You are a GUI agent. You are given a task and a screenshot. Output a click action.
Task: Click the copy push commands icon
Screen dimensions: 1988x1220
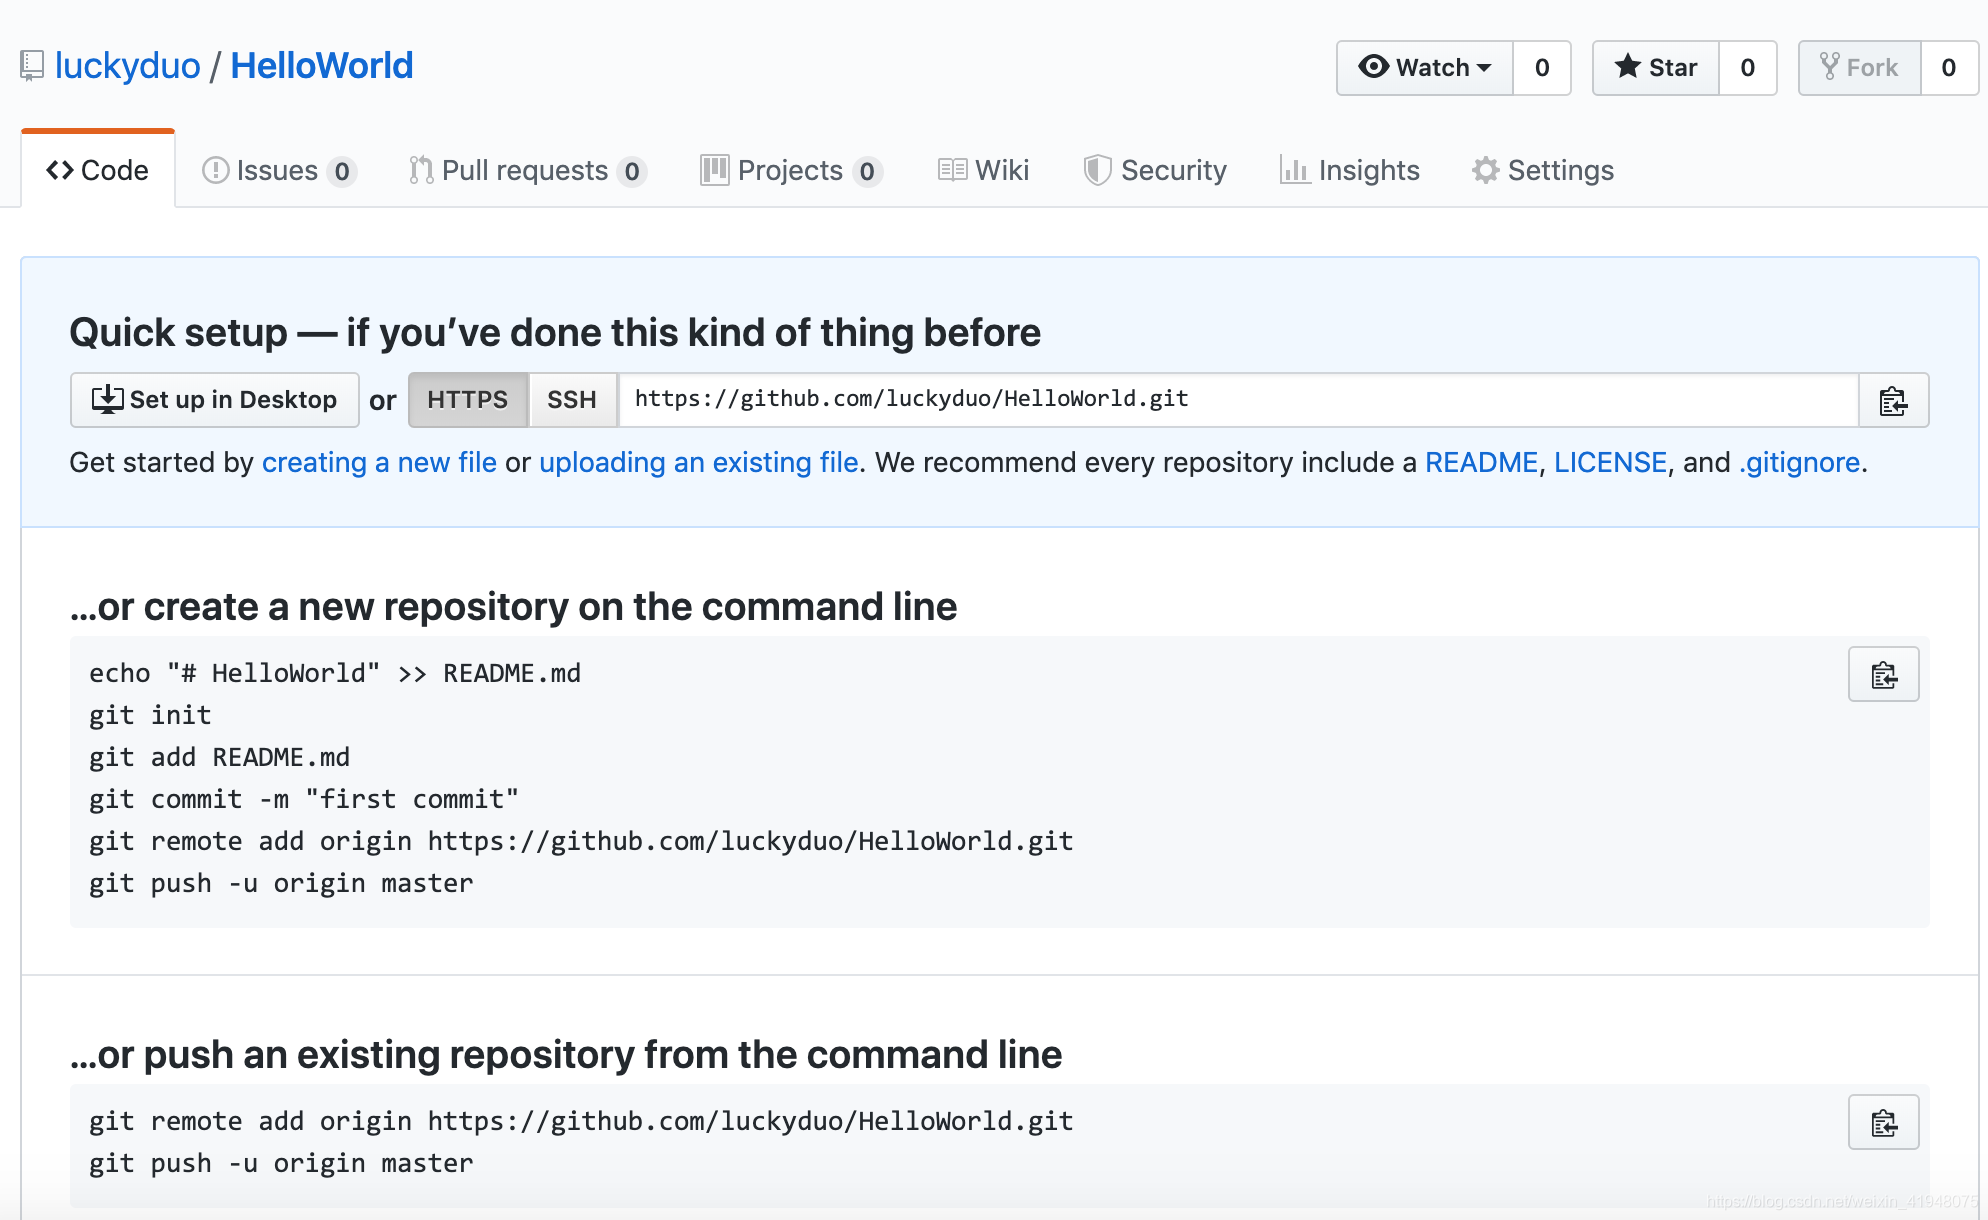(x=1884, y=1122)
